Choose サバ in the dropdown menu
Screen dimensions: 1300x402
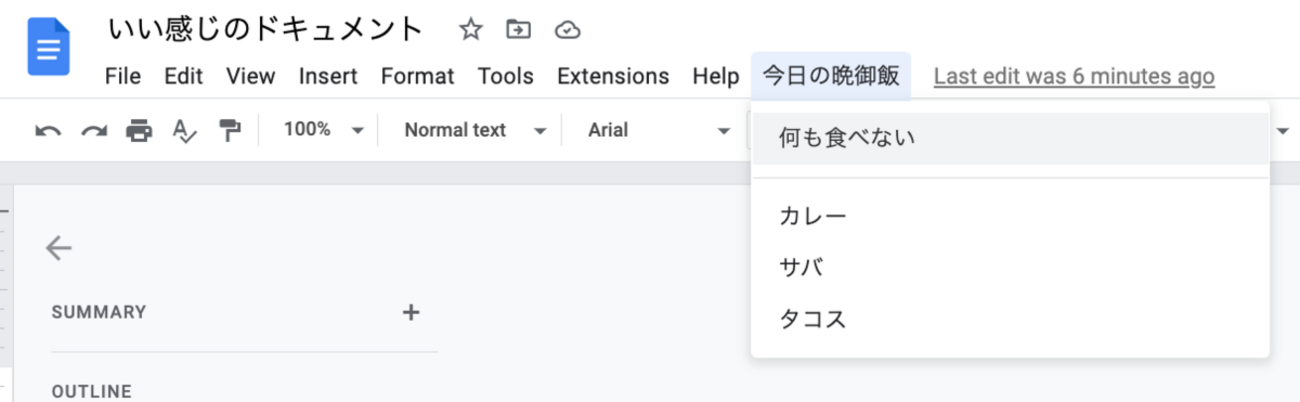801,268
